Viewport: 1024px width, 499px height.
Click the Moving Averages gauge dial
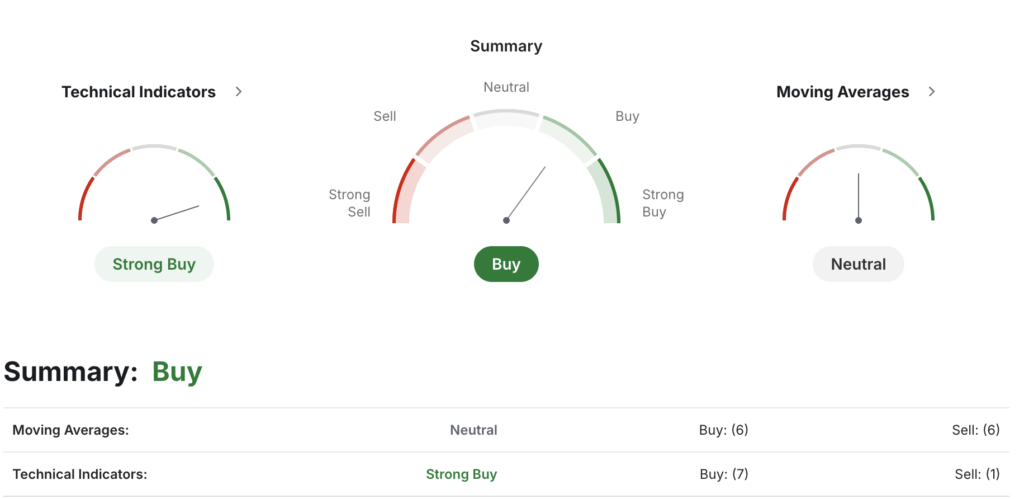point(858,187)
